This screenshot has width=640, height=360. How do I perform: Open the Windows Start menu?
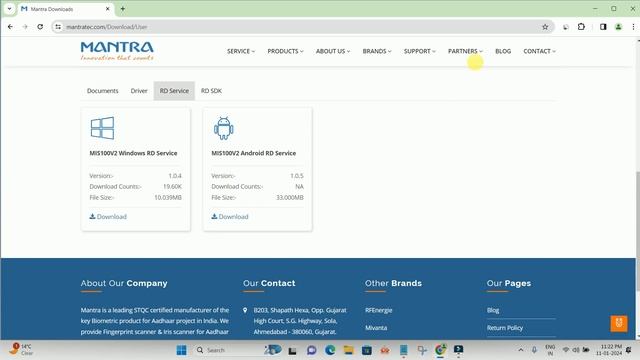(182, 350)
